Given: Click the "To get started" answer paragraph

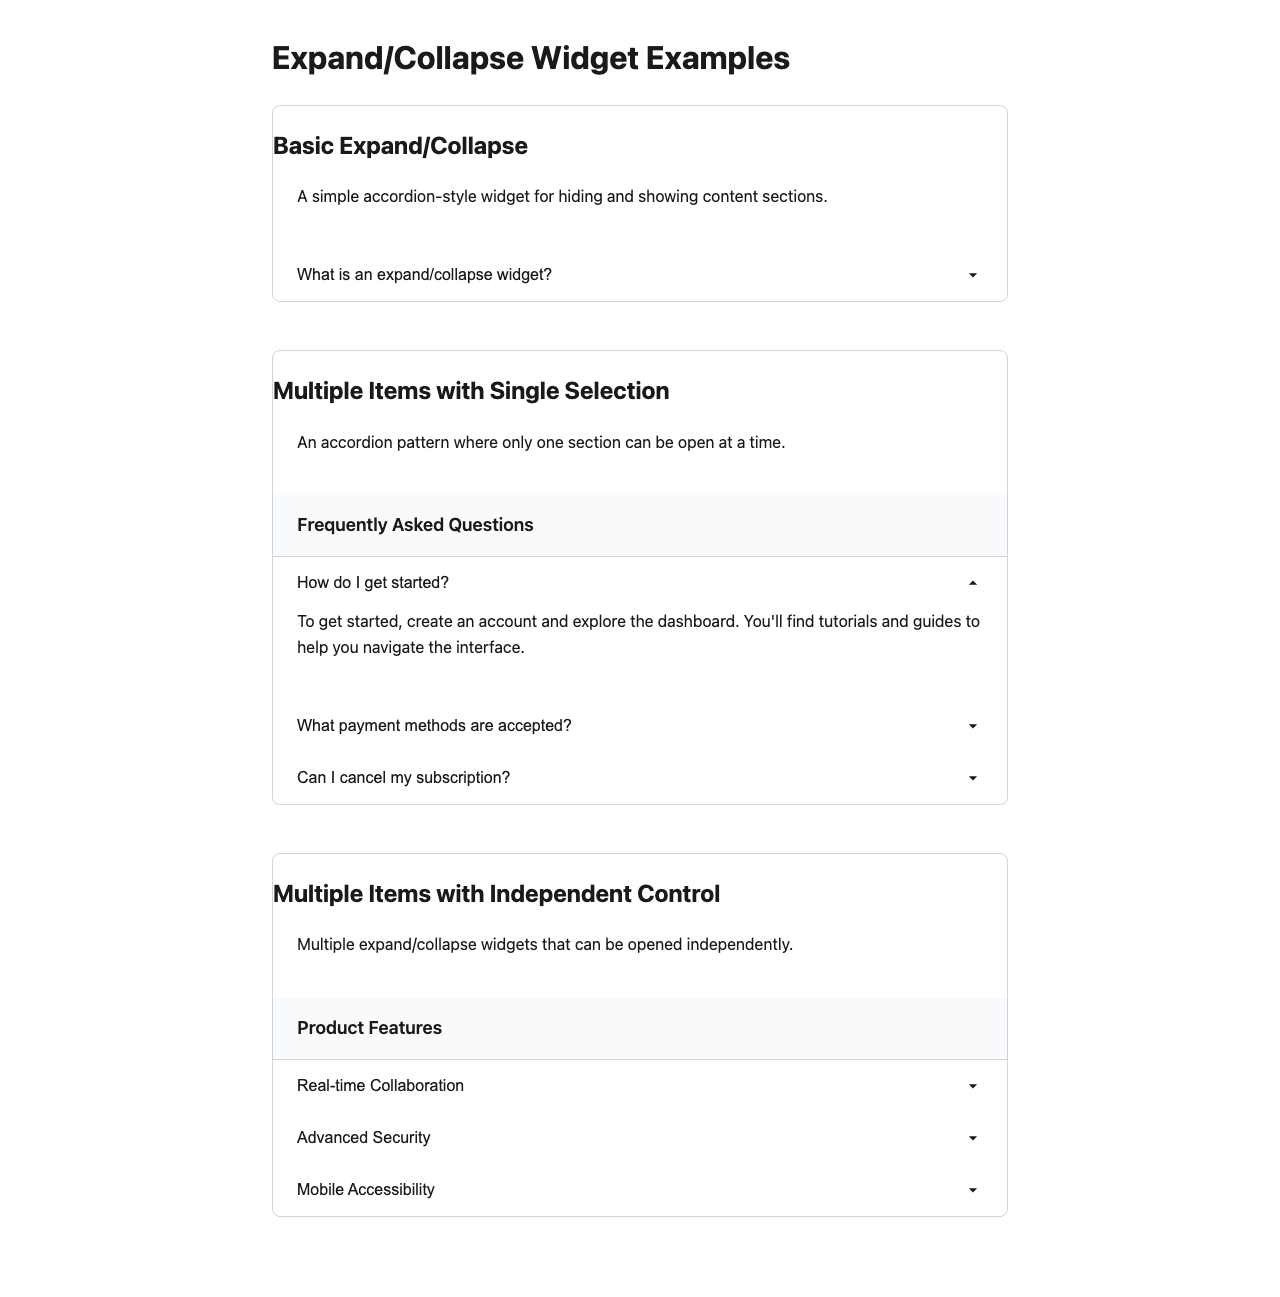Looking at the screenshot, I should 638,634.
